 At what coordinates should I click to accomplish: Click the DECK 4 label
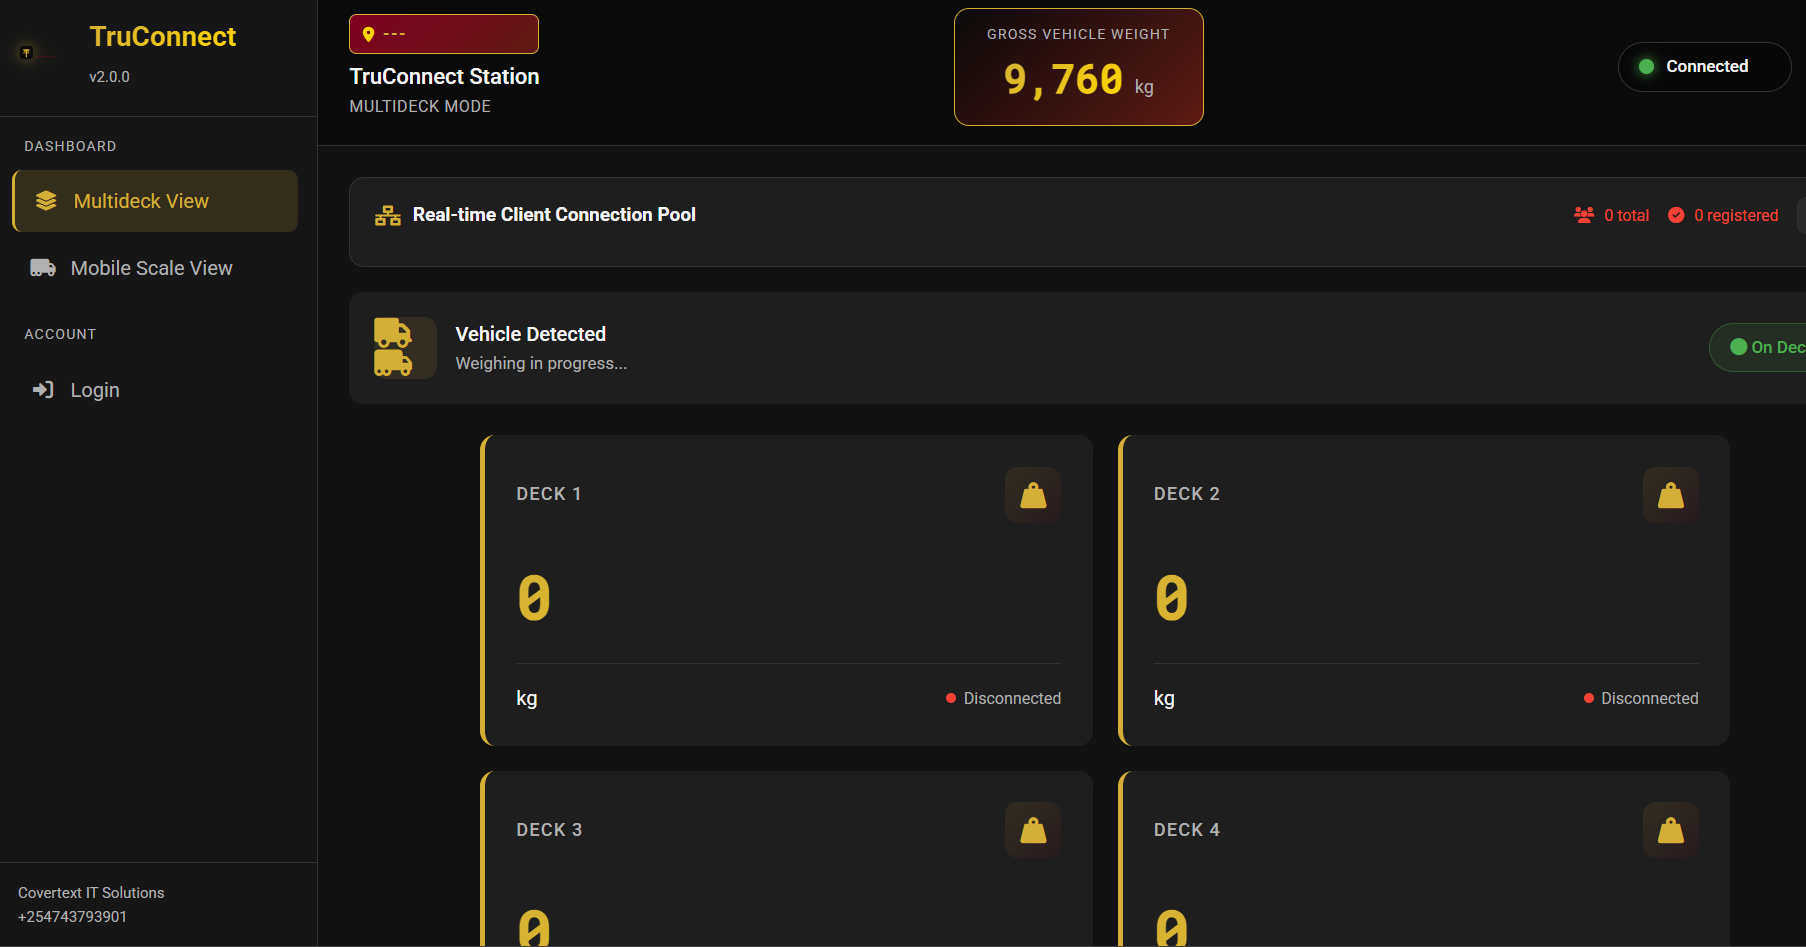(1187, 830)
